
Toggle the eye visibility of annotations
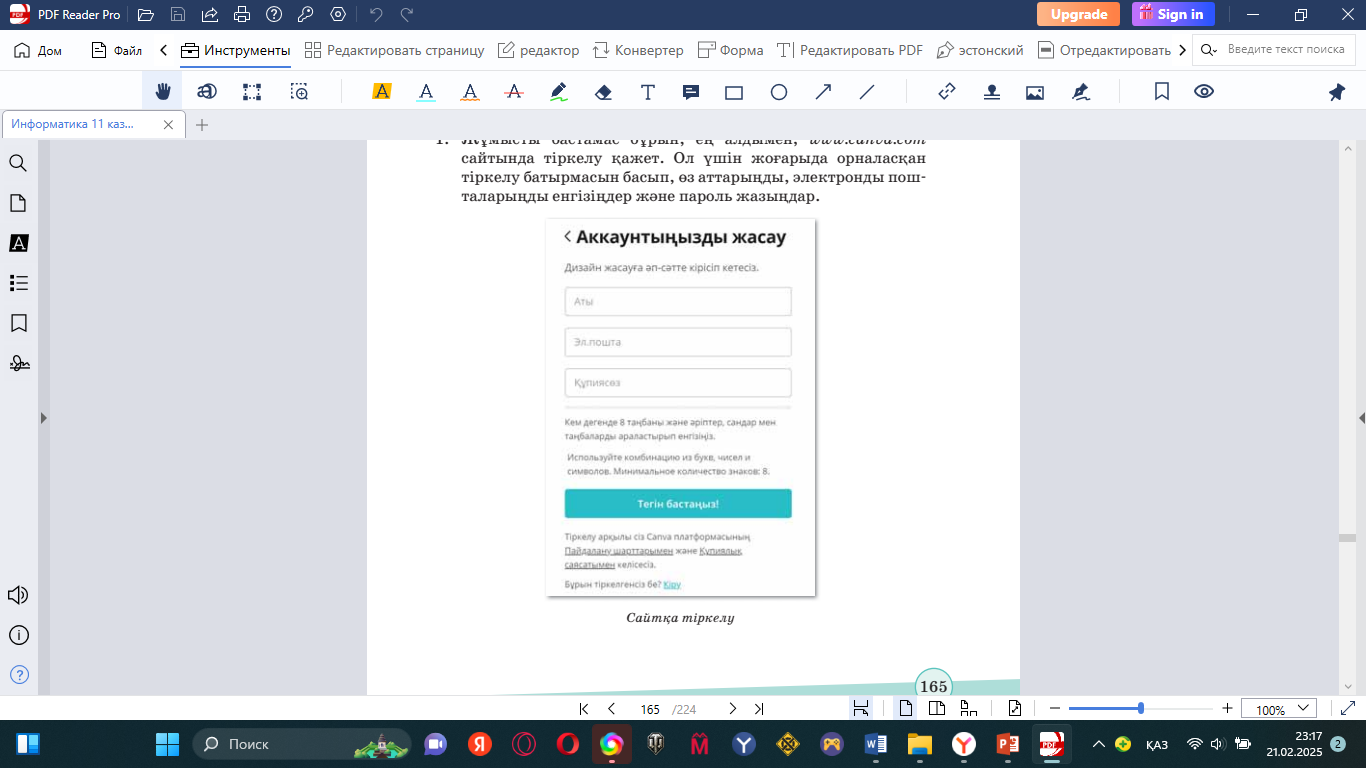(1204, 92)
